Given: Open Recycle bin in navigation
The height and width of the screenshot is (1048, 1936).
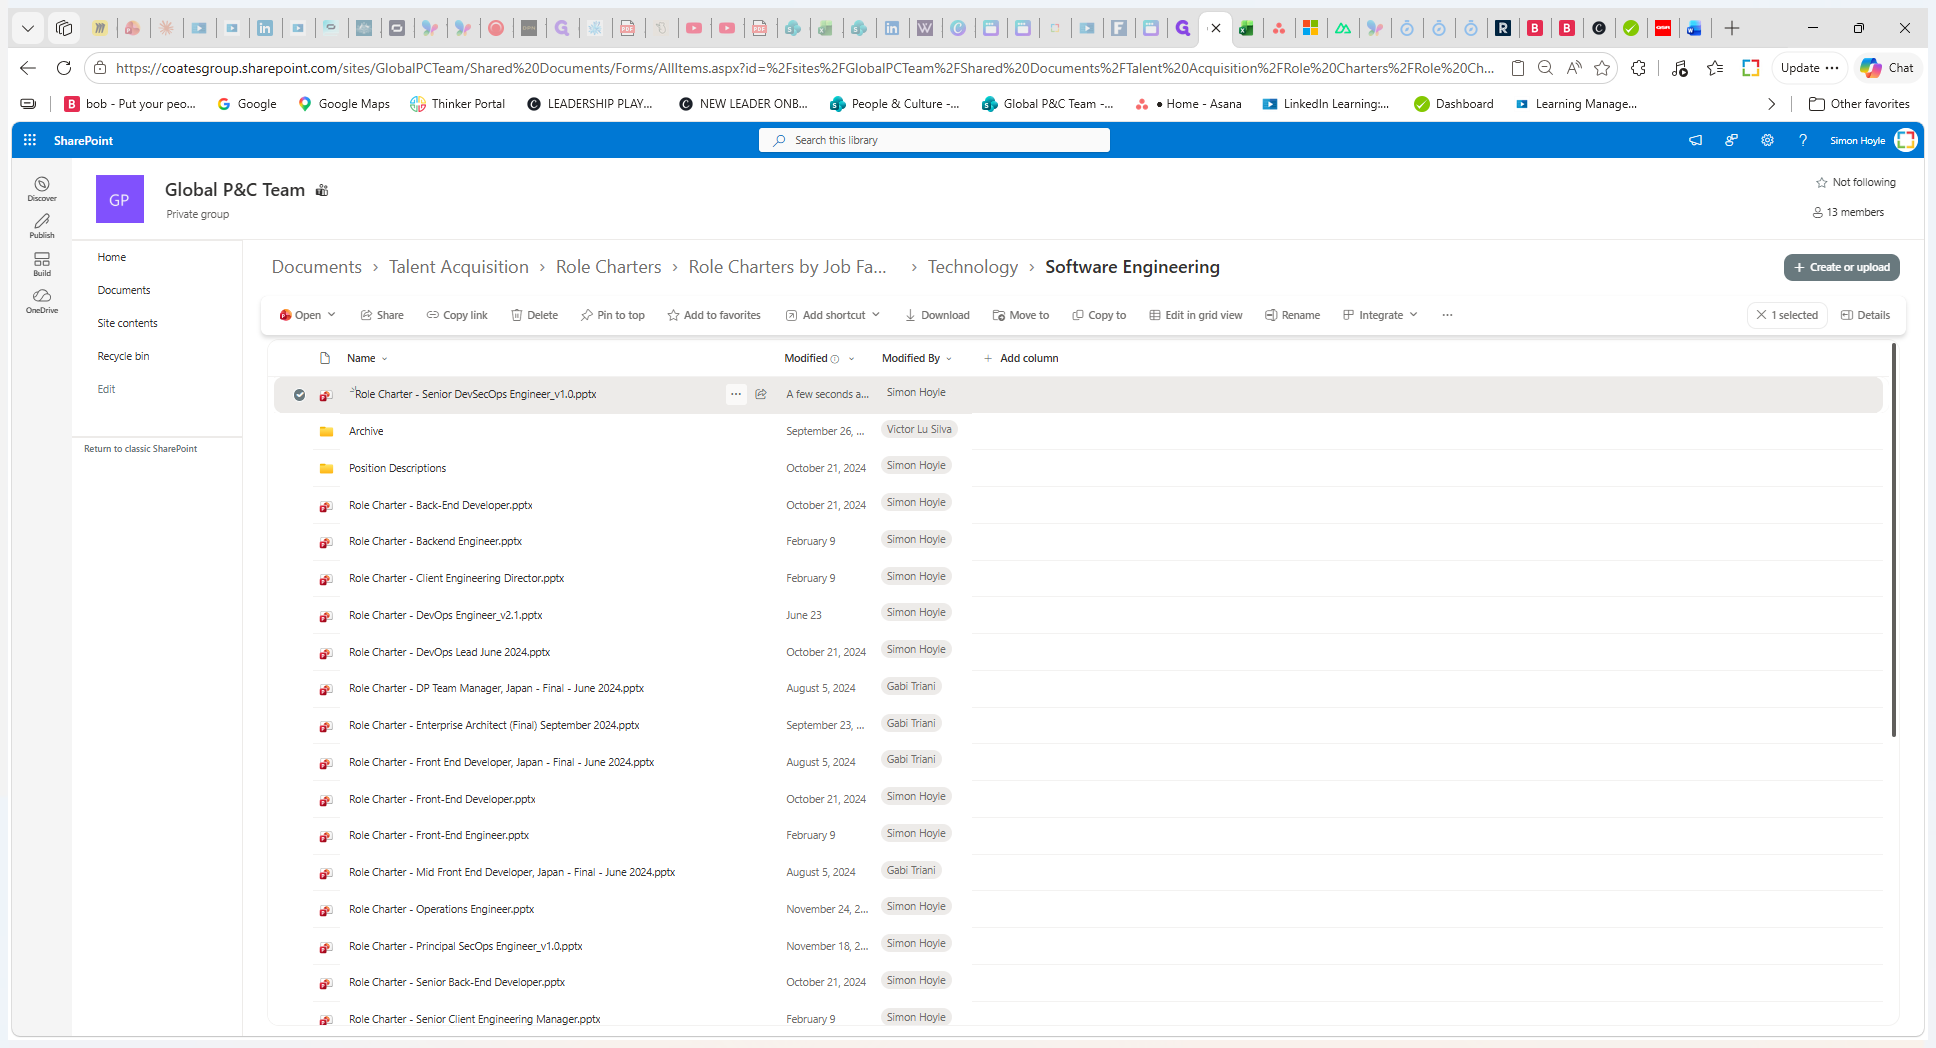Looking at the screenshot, I should (123, 356).
